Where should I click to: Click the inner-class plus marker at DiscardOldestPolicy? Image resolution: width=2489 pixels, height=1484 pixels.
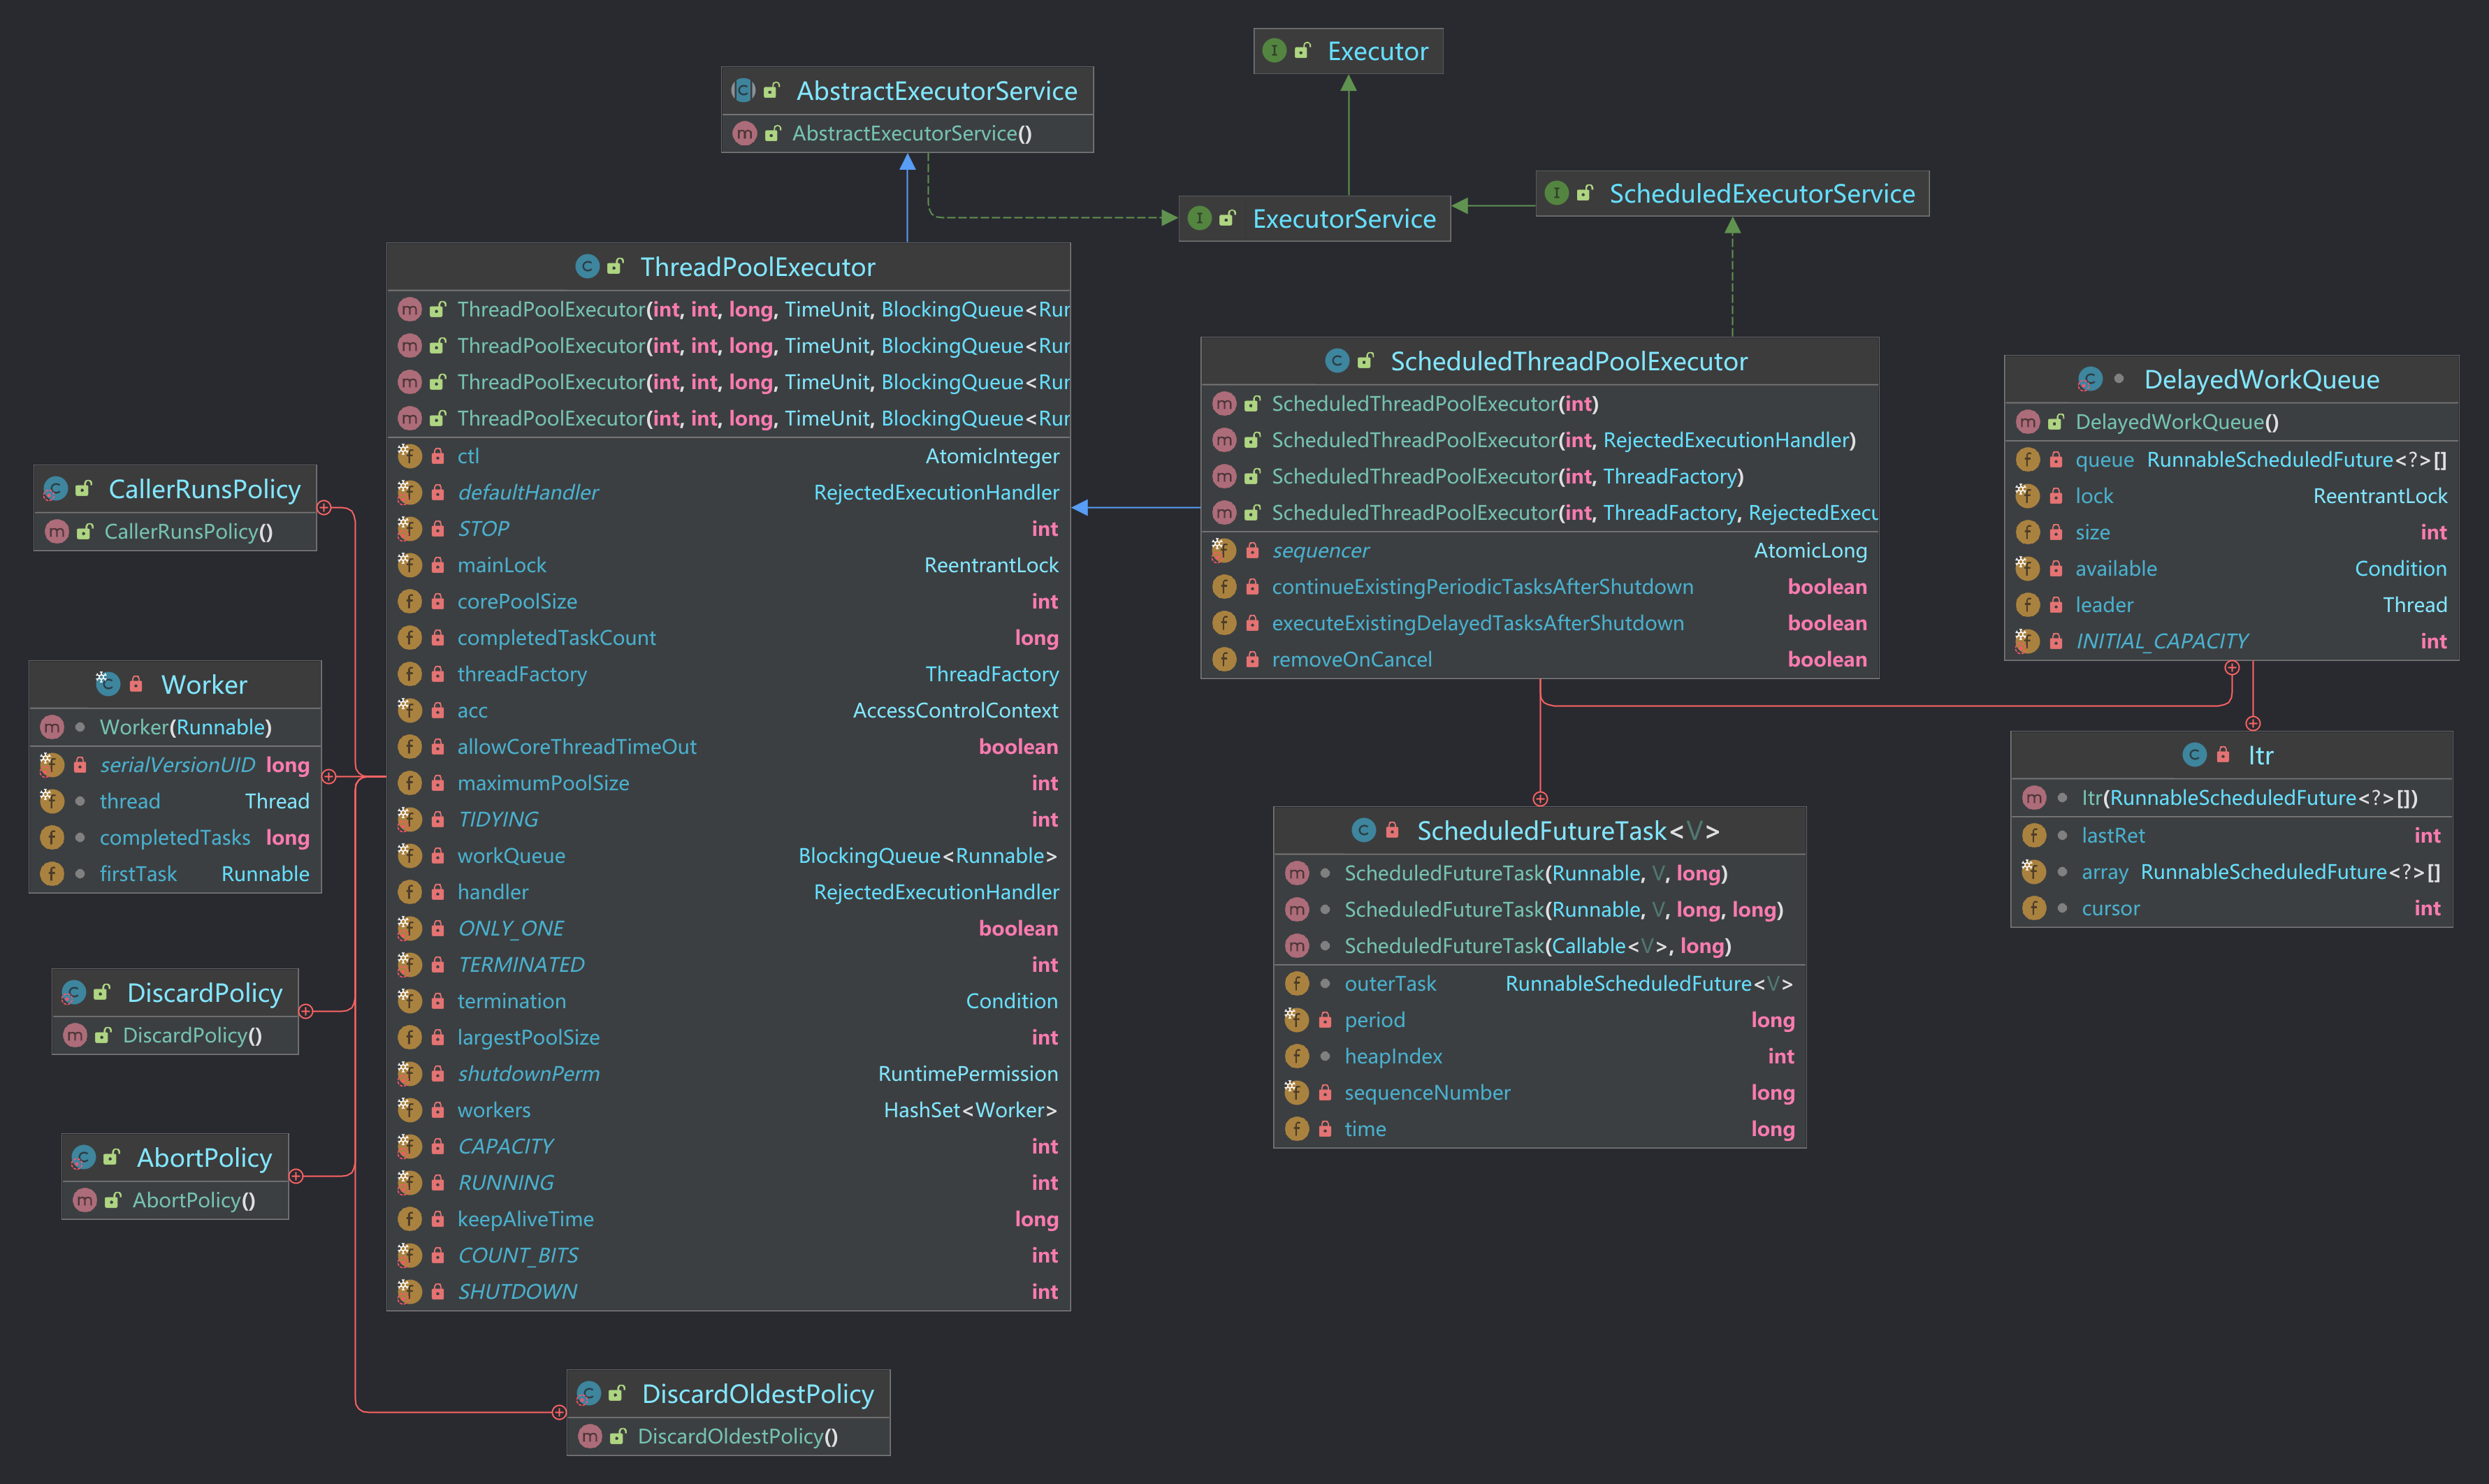click(559, 1412)
